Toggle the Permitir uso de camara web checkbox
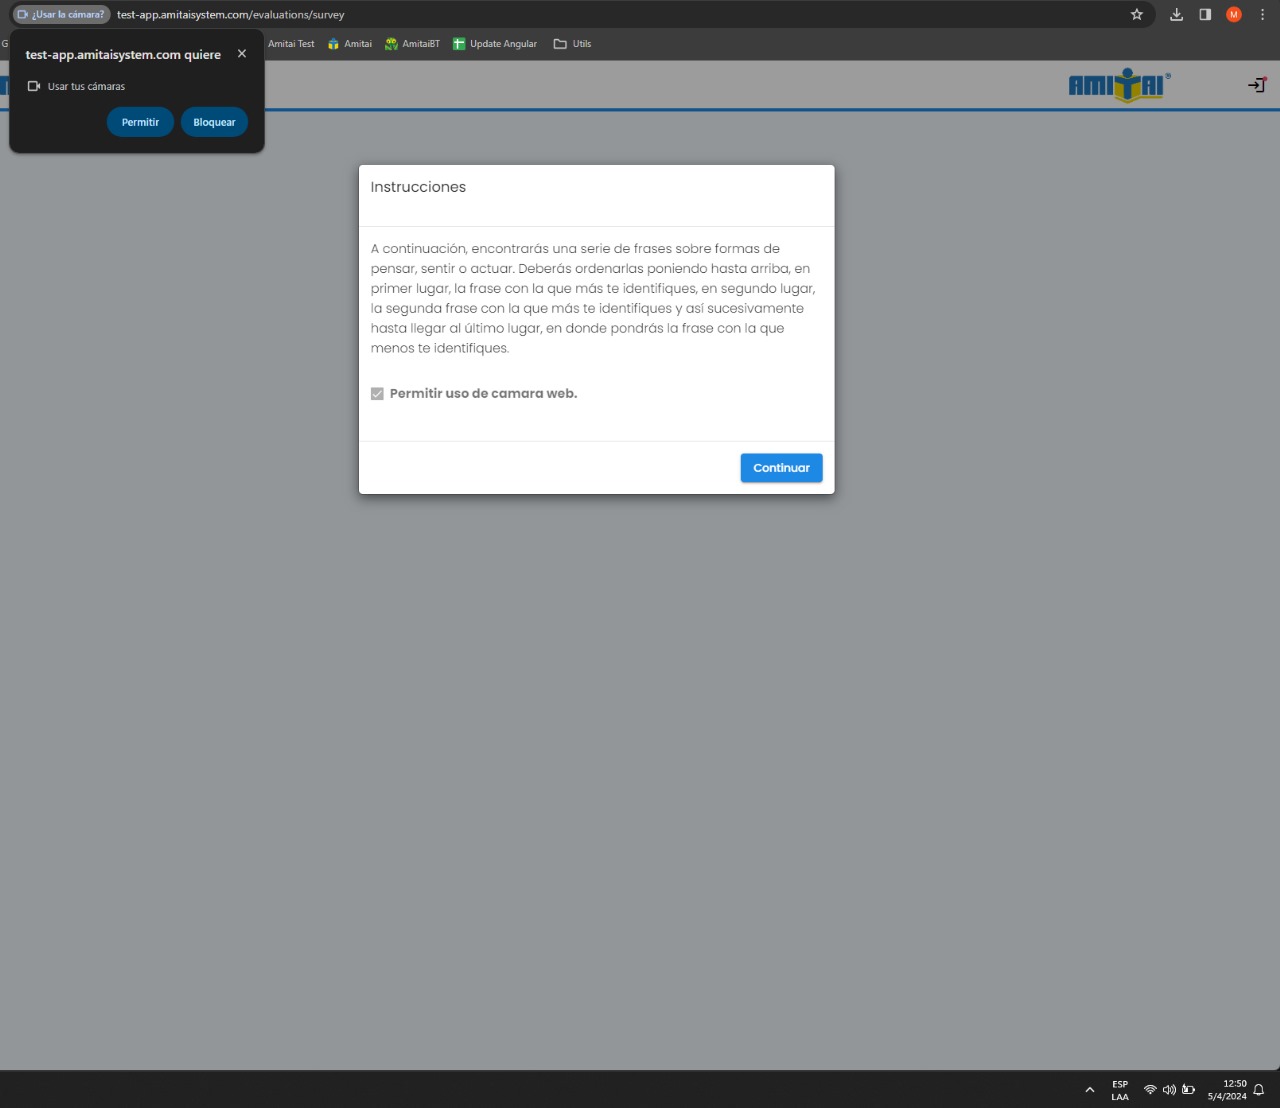Image resolution: width=1280 pixels, height=1108 pixels. (x=377, y=394)
